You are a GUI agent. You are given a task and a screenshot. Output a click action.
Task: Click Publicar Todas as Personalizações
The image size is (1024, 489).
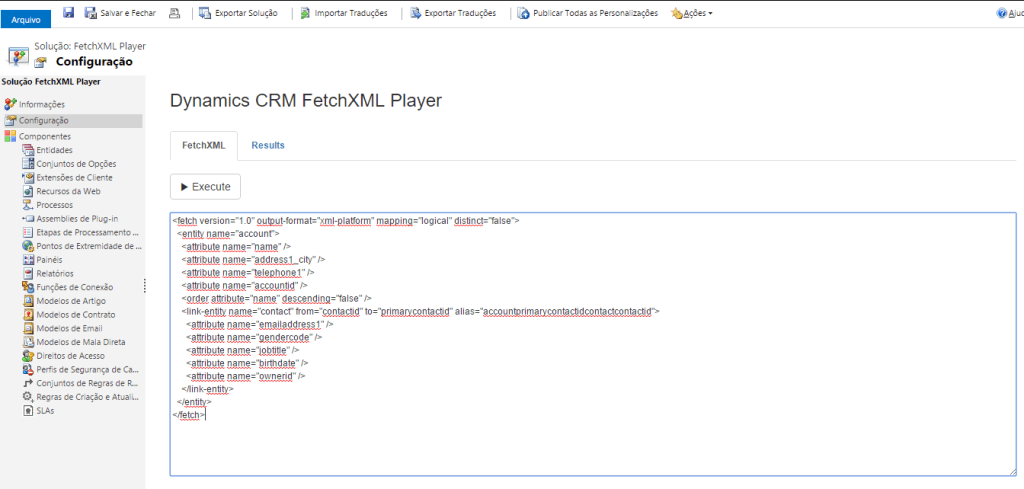pyautogui.click(x=588, y=13)
